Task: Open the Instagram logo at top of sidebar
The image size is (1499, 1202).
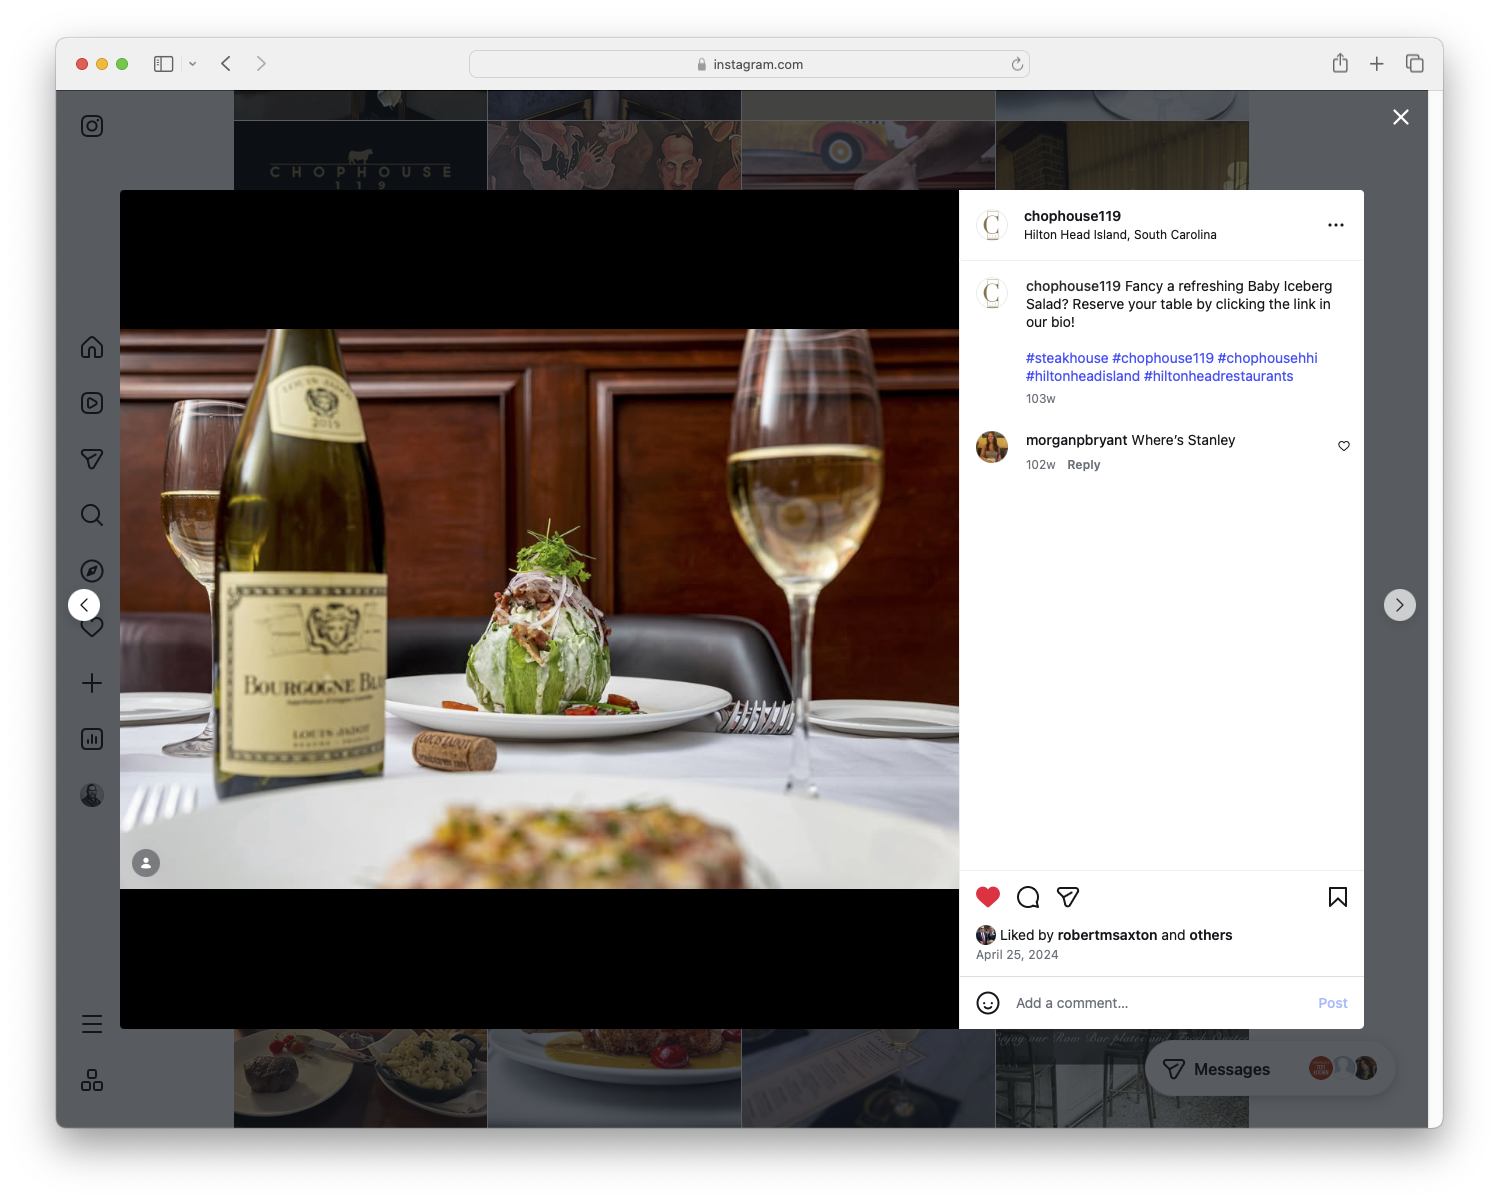Action: (x=91, y=126)
